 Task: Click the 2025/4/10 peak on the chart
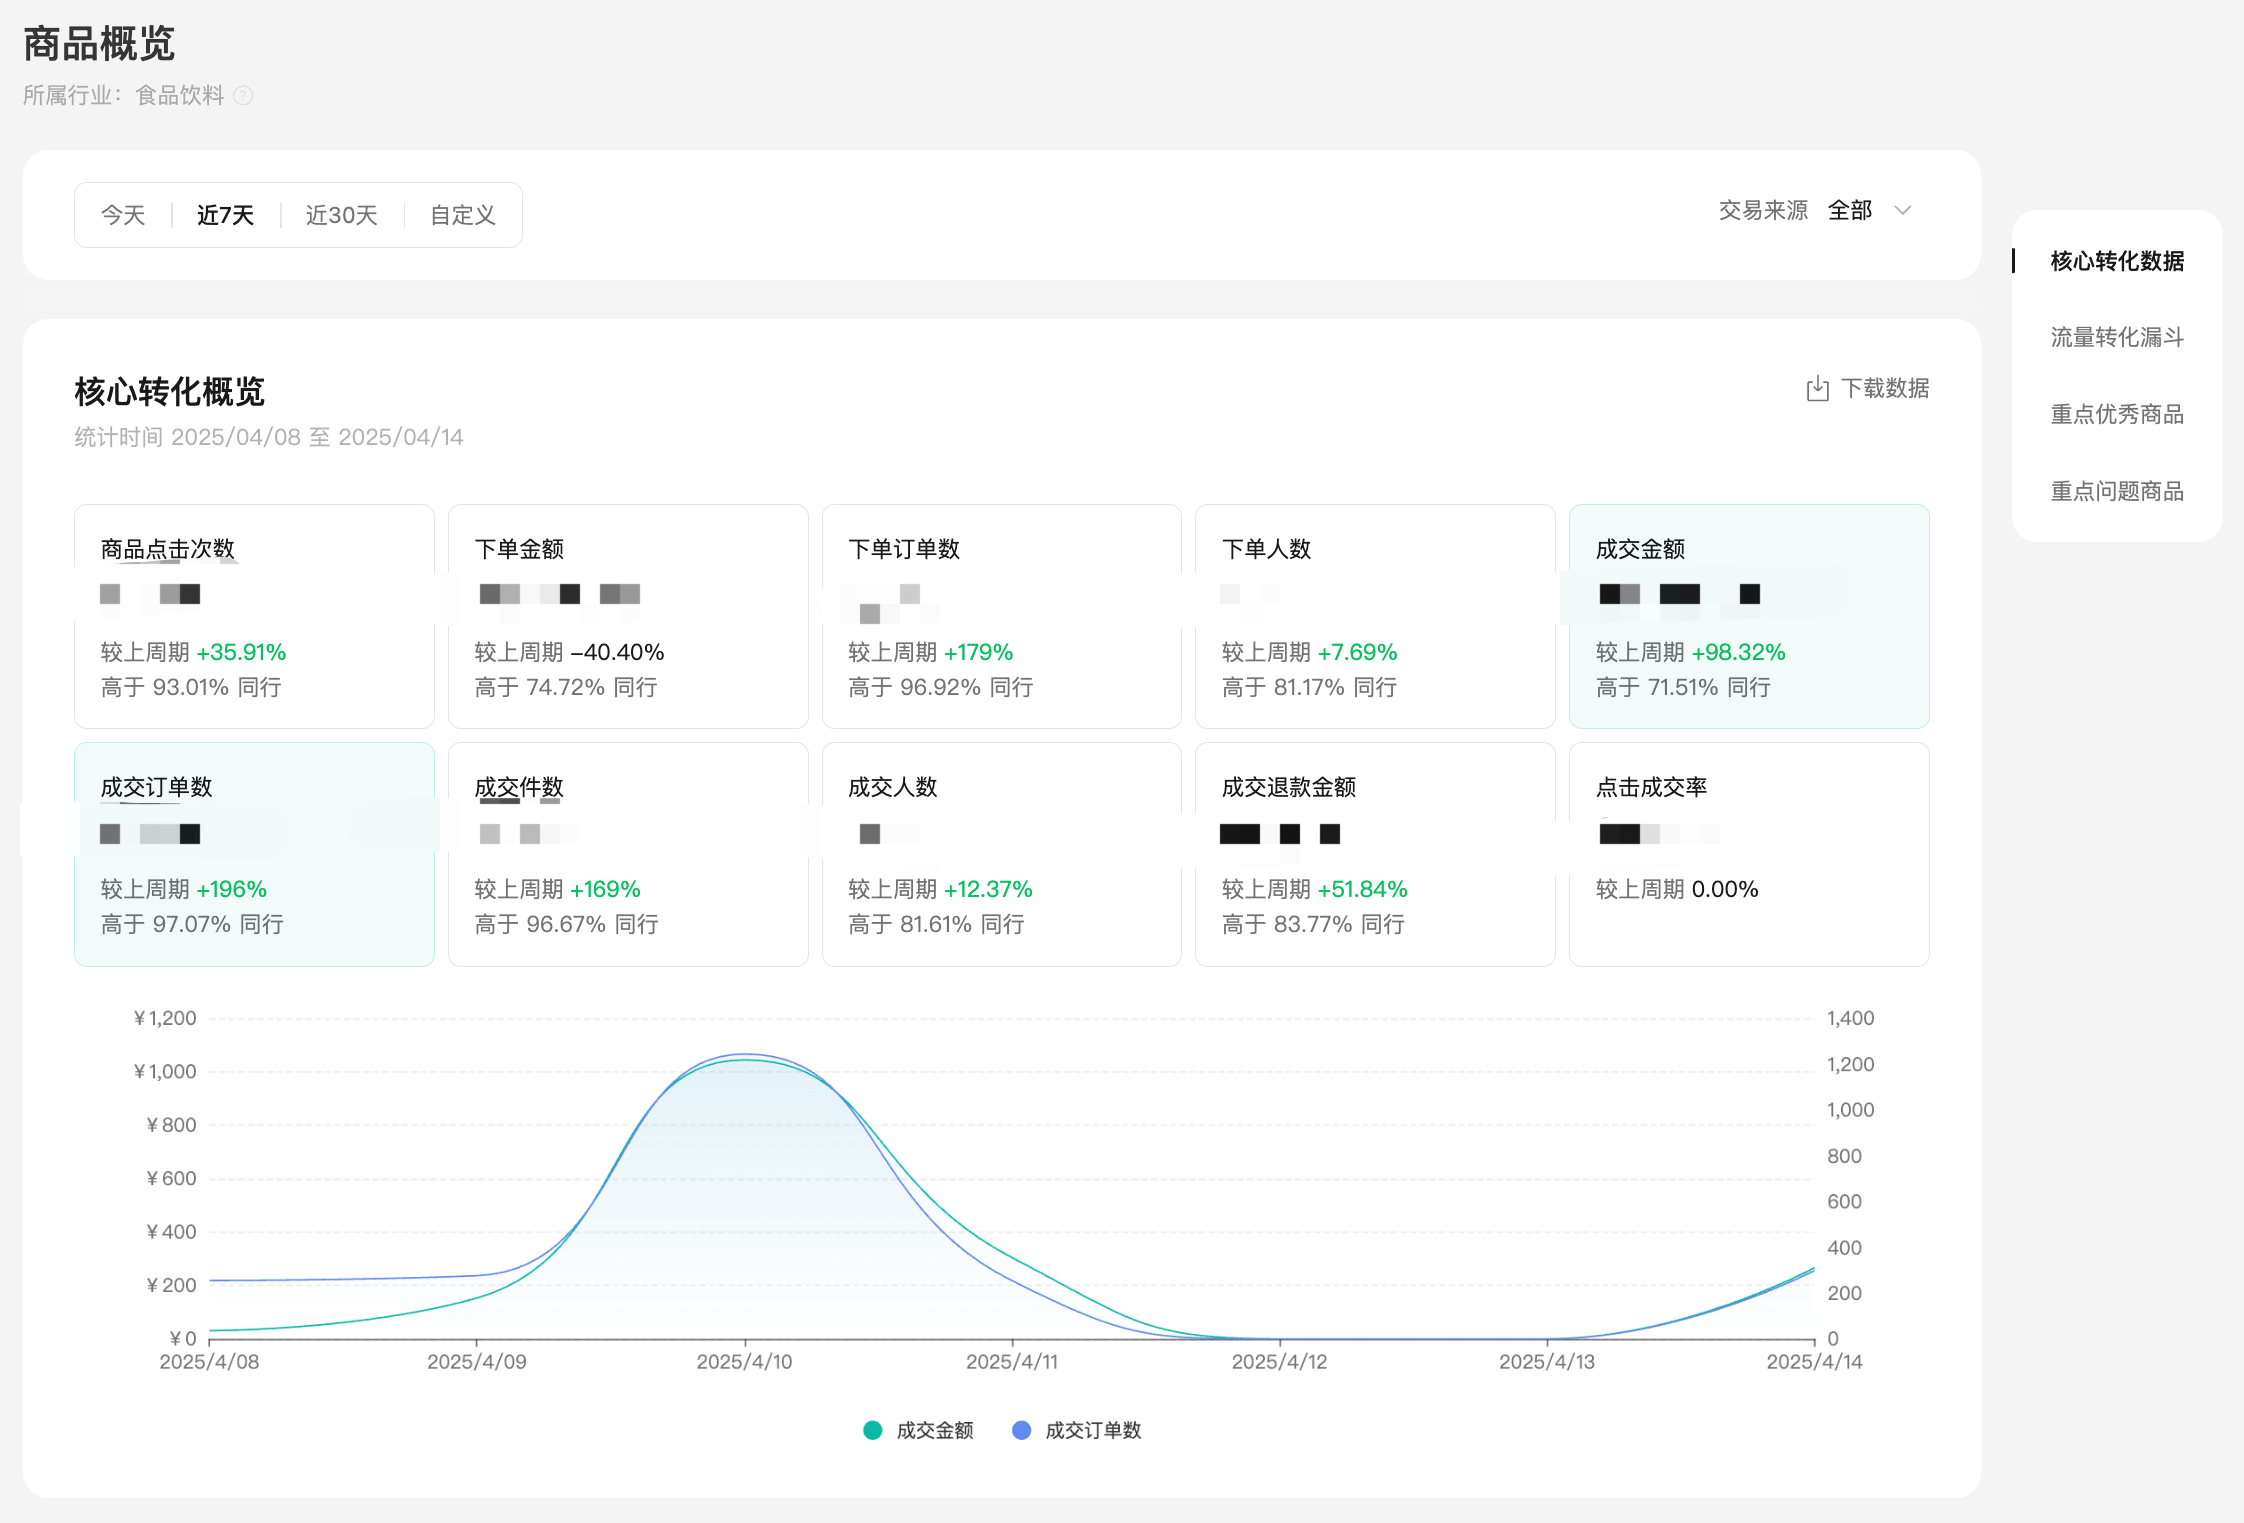[745, 1058]
